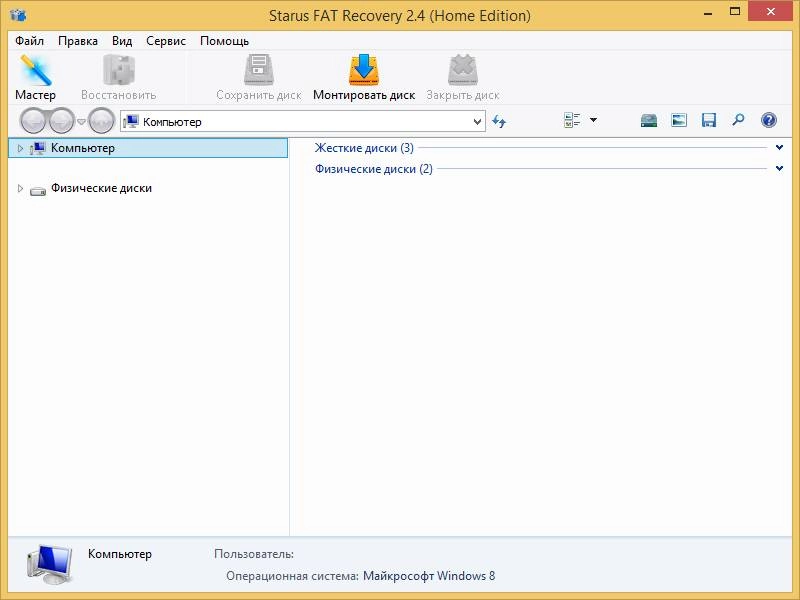This screenshot has height=600, width=800.
Task: Launch the Мастер wizard tool
Action: (x=35, y=77)
